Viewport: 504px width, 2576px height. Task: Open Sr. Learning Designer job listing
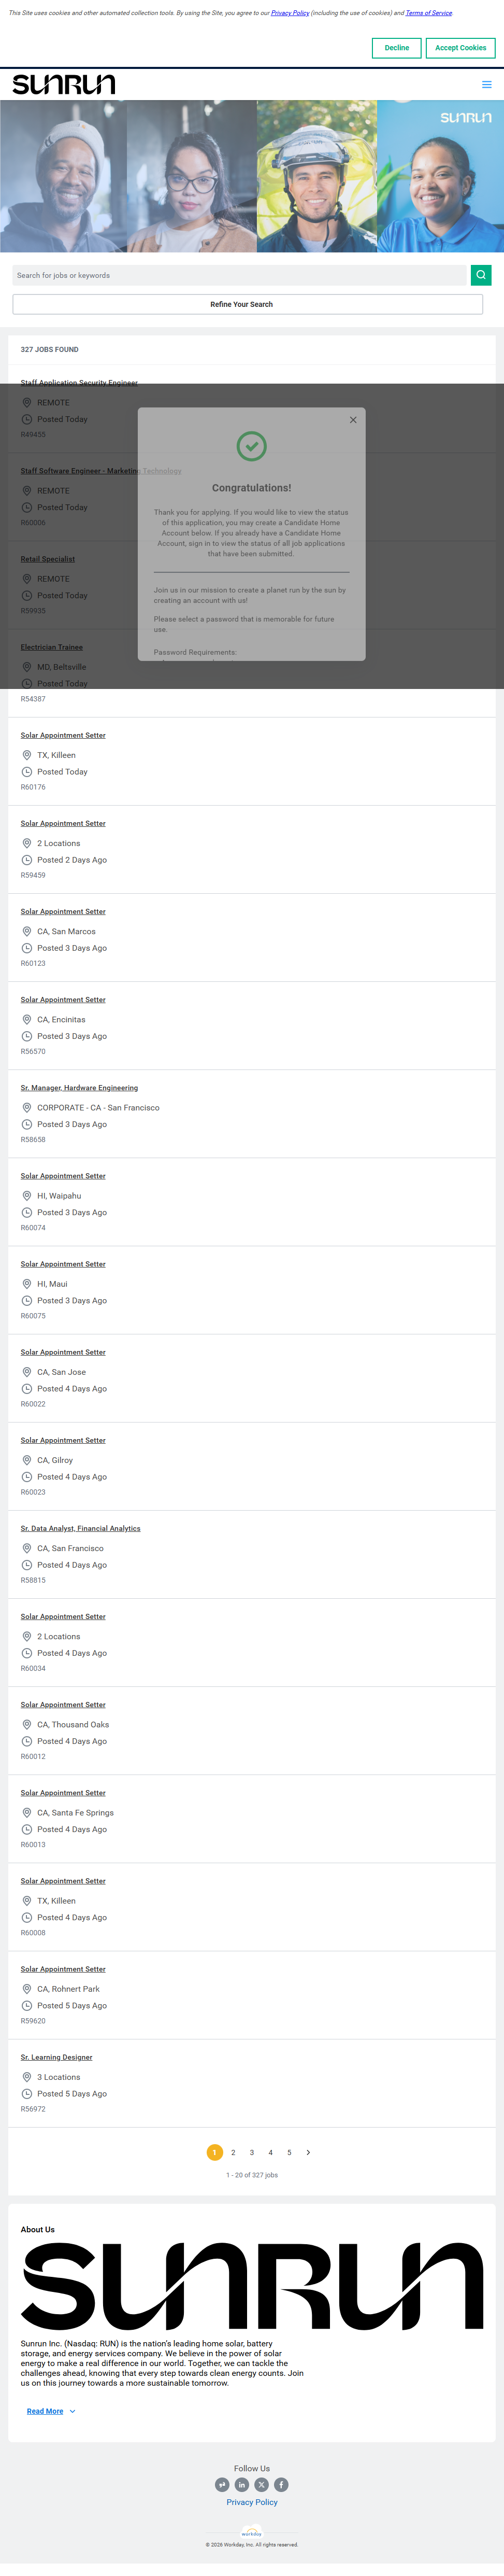click(x=56, y=2057)
